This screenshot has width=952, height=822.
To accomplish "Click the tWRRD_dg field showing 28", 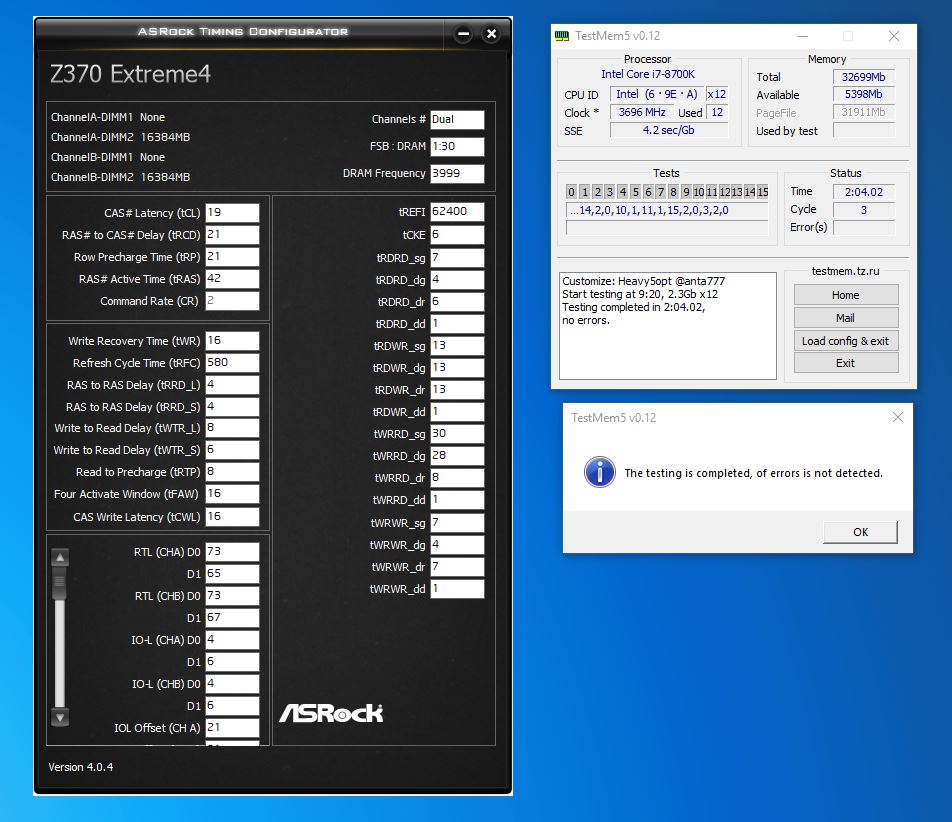I will (457, 455).
